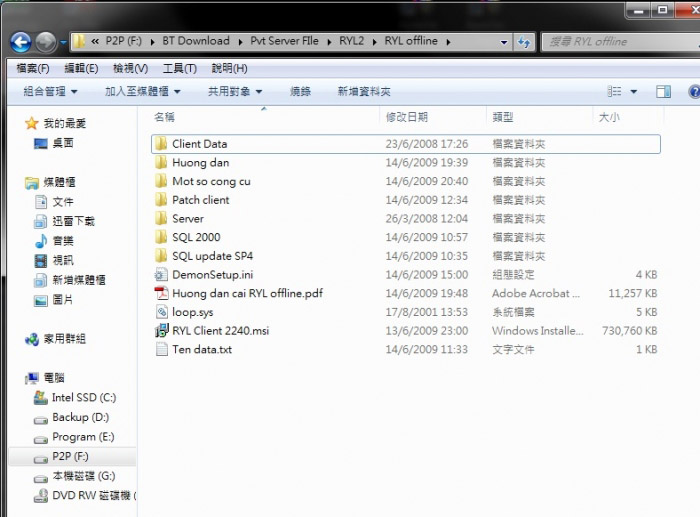Select the DemonSetup.ini file

coord(212,275)
